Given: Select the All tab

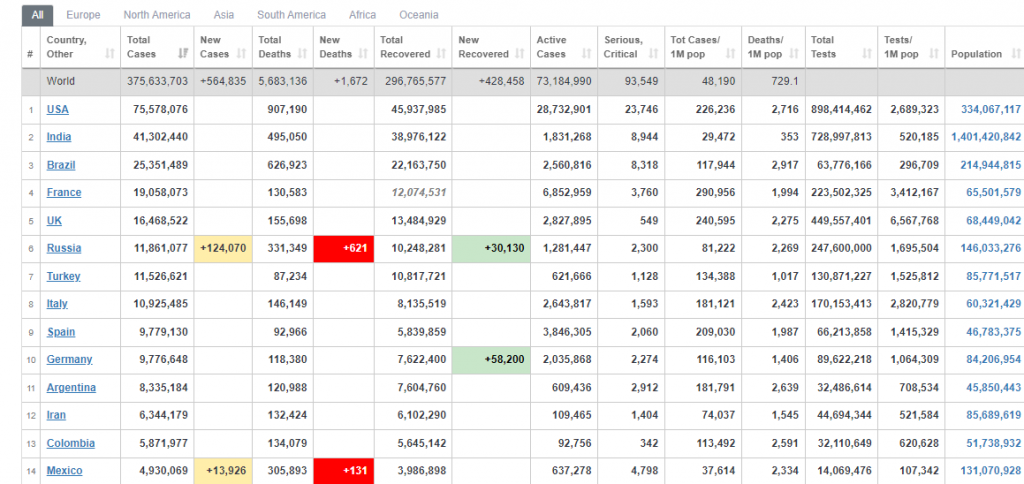Looking at the screenshot, I should [x=37, y=14].
